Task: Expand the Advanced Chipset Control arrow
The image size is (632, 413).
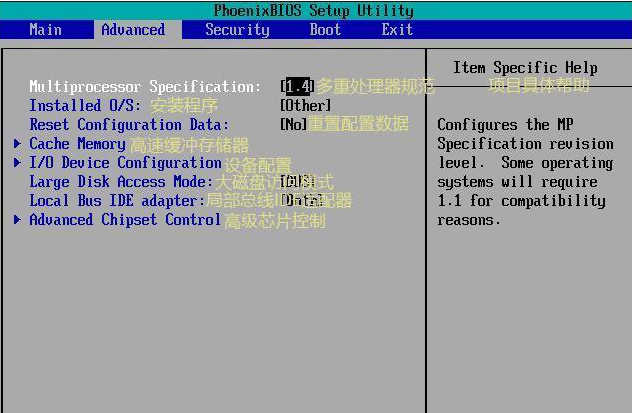Action: pos(18,220)
